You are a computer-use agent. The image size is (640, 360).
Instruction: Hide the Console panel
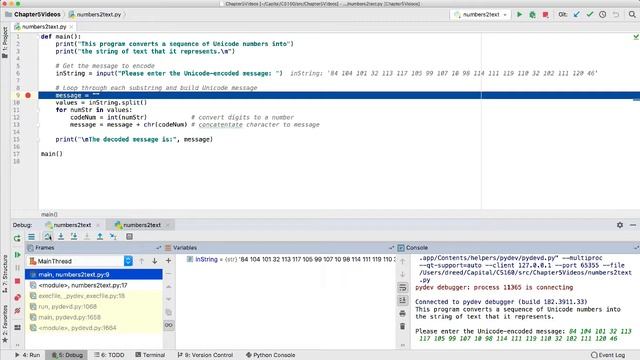click(x=636, y=248)
